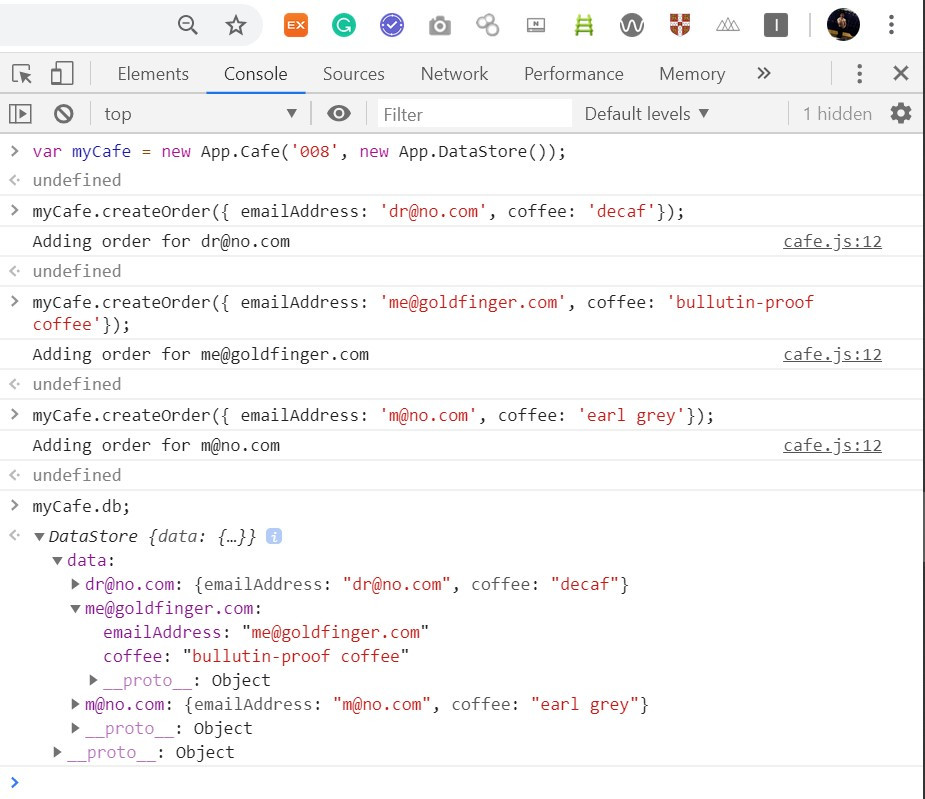Click the 1 hidden messages label

click(837, 113)
